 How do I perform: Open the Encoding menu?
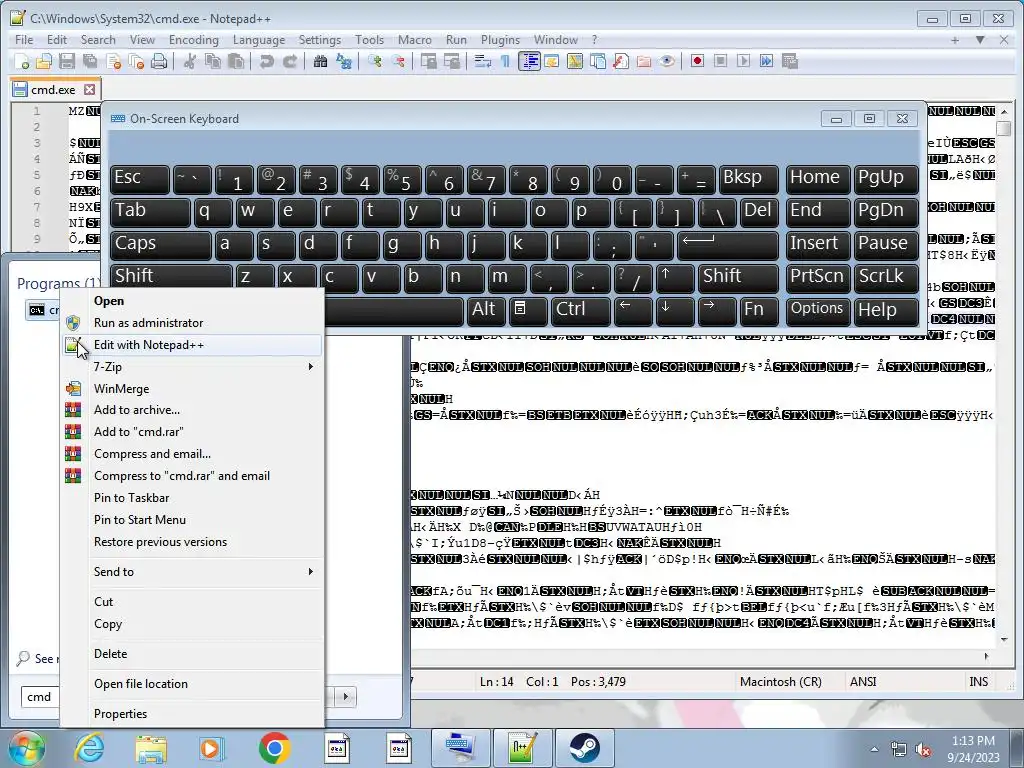point(193,40)
